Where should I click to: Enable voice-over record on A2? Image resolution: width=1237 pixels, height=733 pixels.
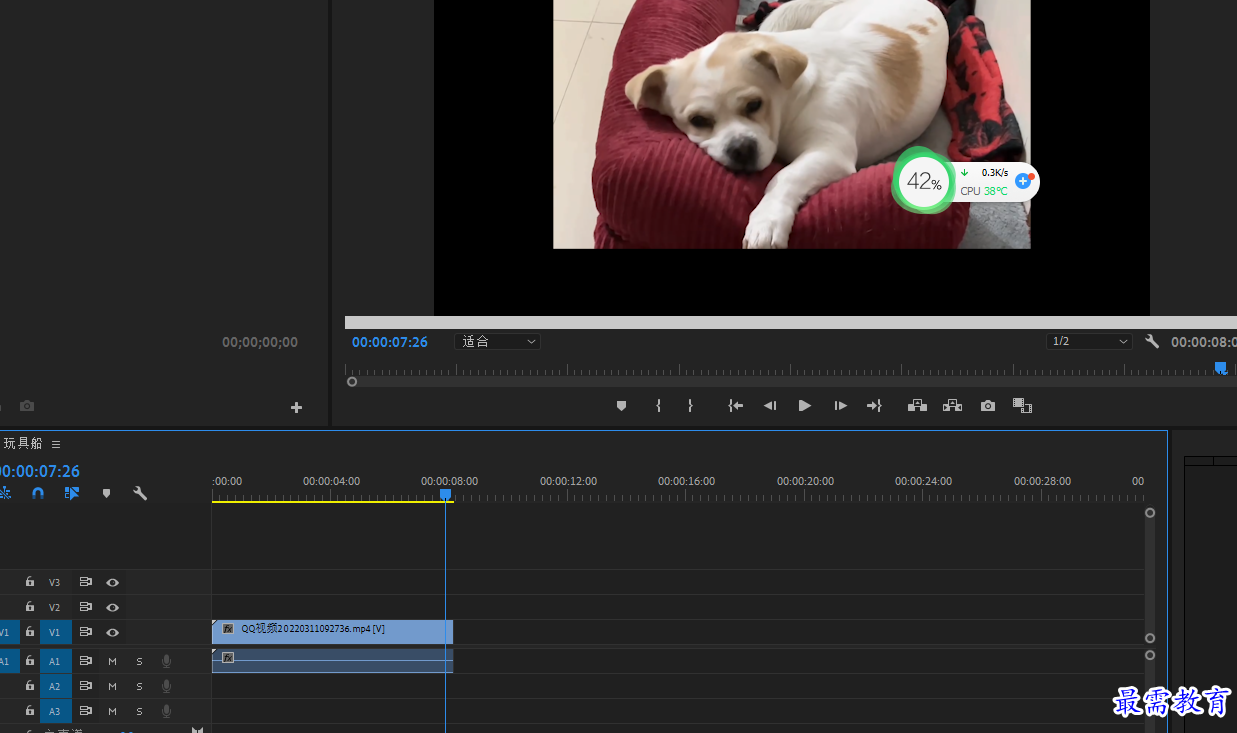pos(167,686)
